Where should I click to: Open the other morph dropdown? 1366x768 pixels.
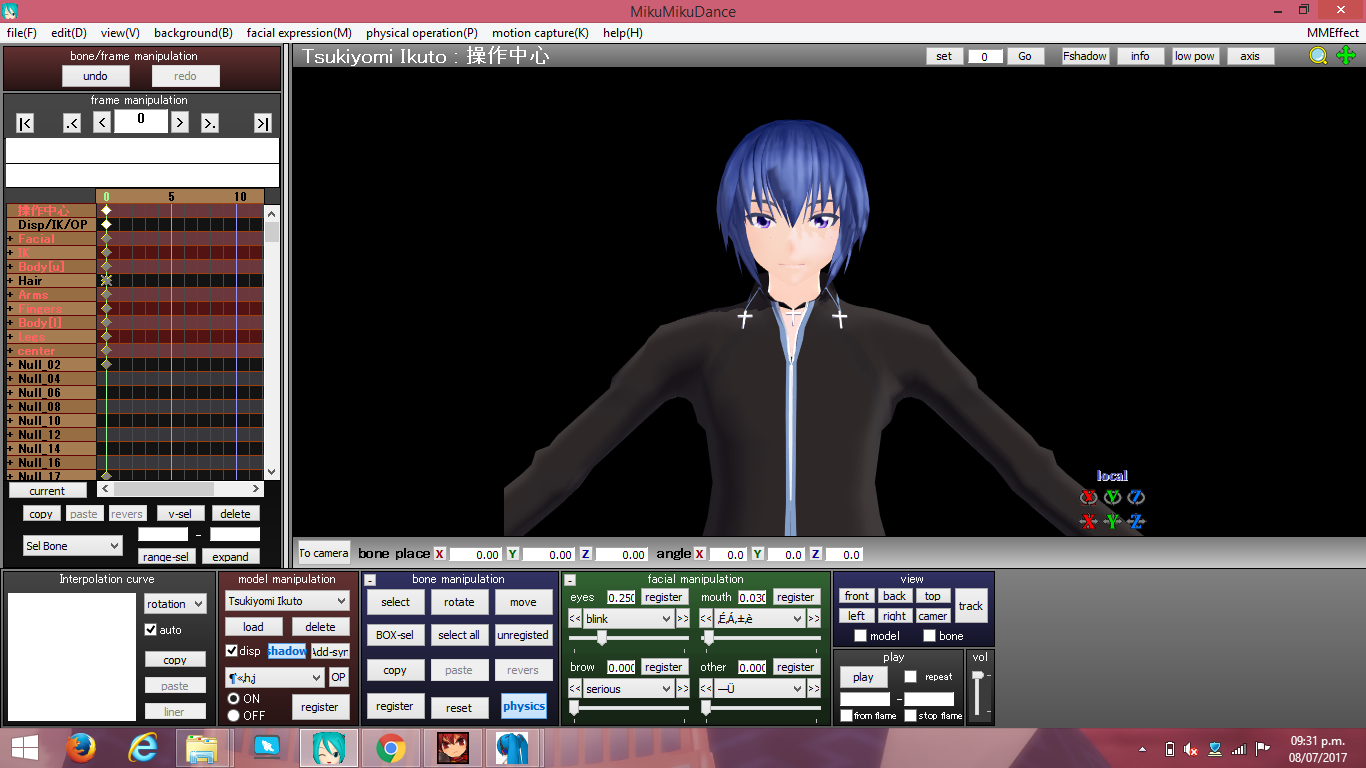760,689
